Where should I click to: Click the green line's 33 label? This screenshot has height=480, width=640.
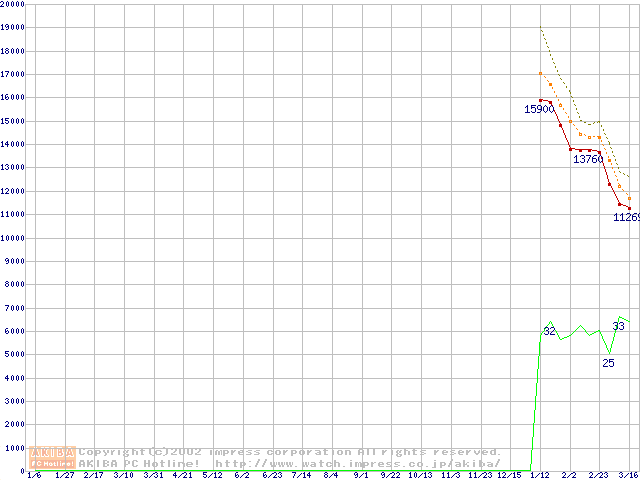tap(618, 326)
